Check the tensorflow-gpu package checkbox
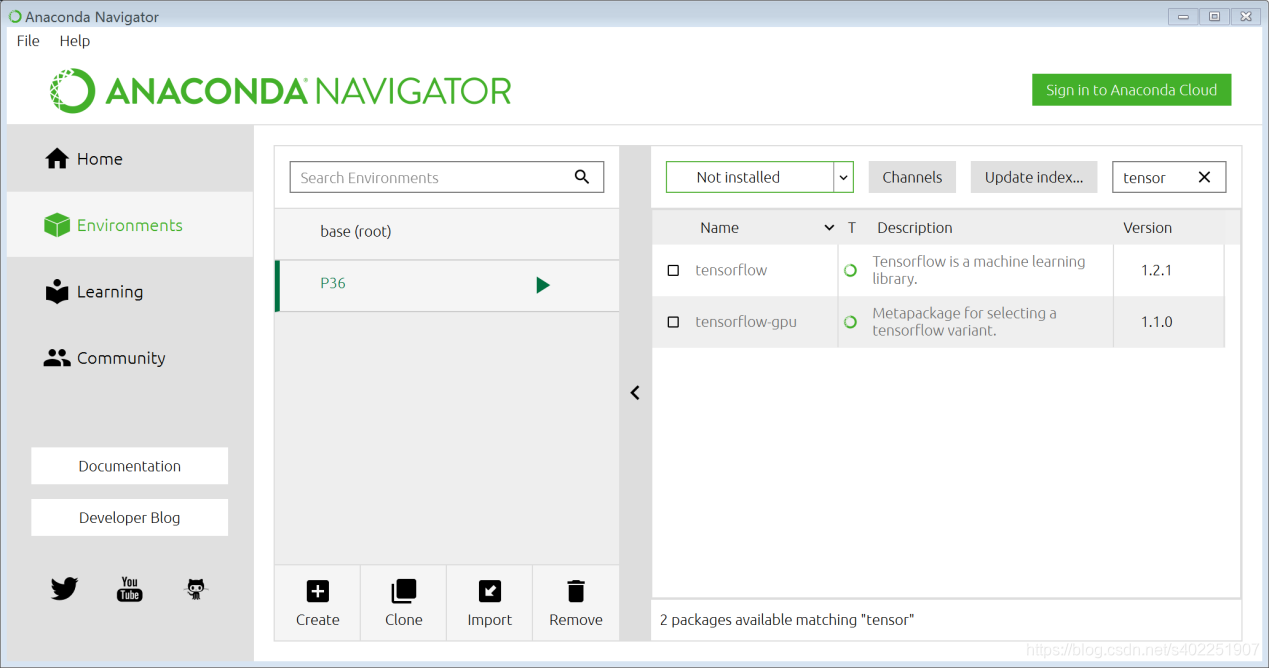 (x=673, y=322)
